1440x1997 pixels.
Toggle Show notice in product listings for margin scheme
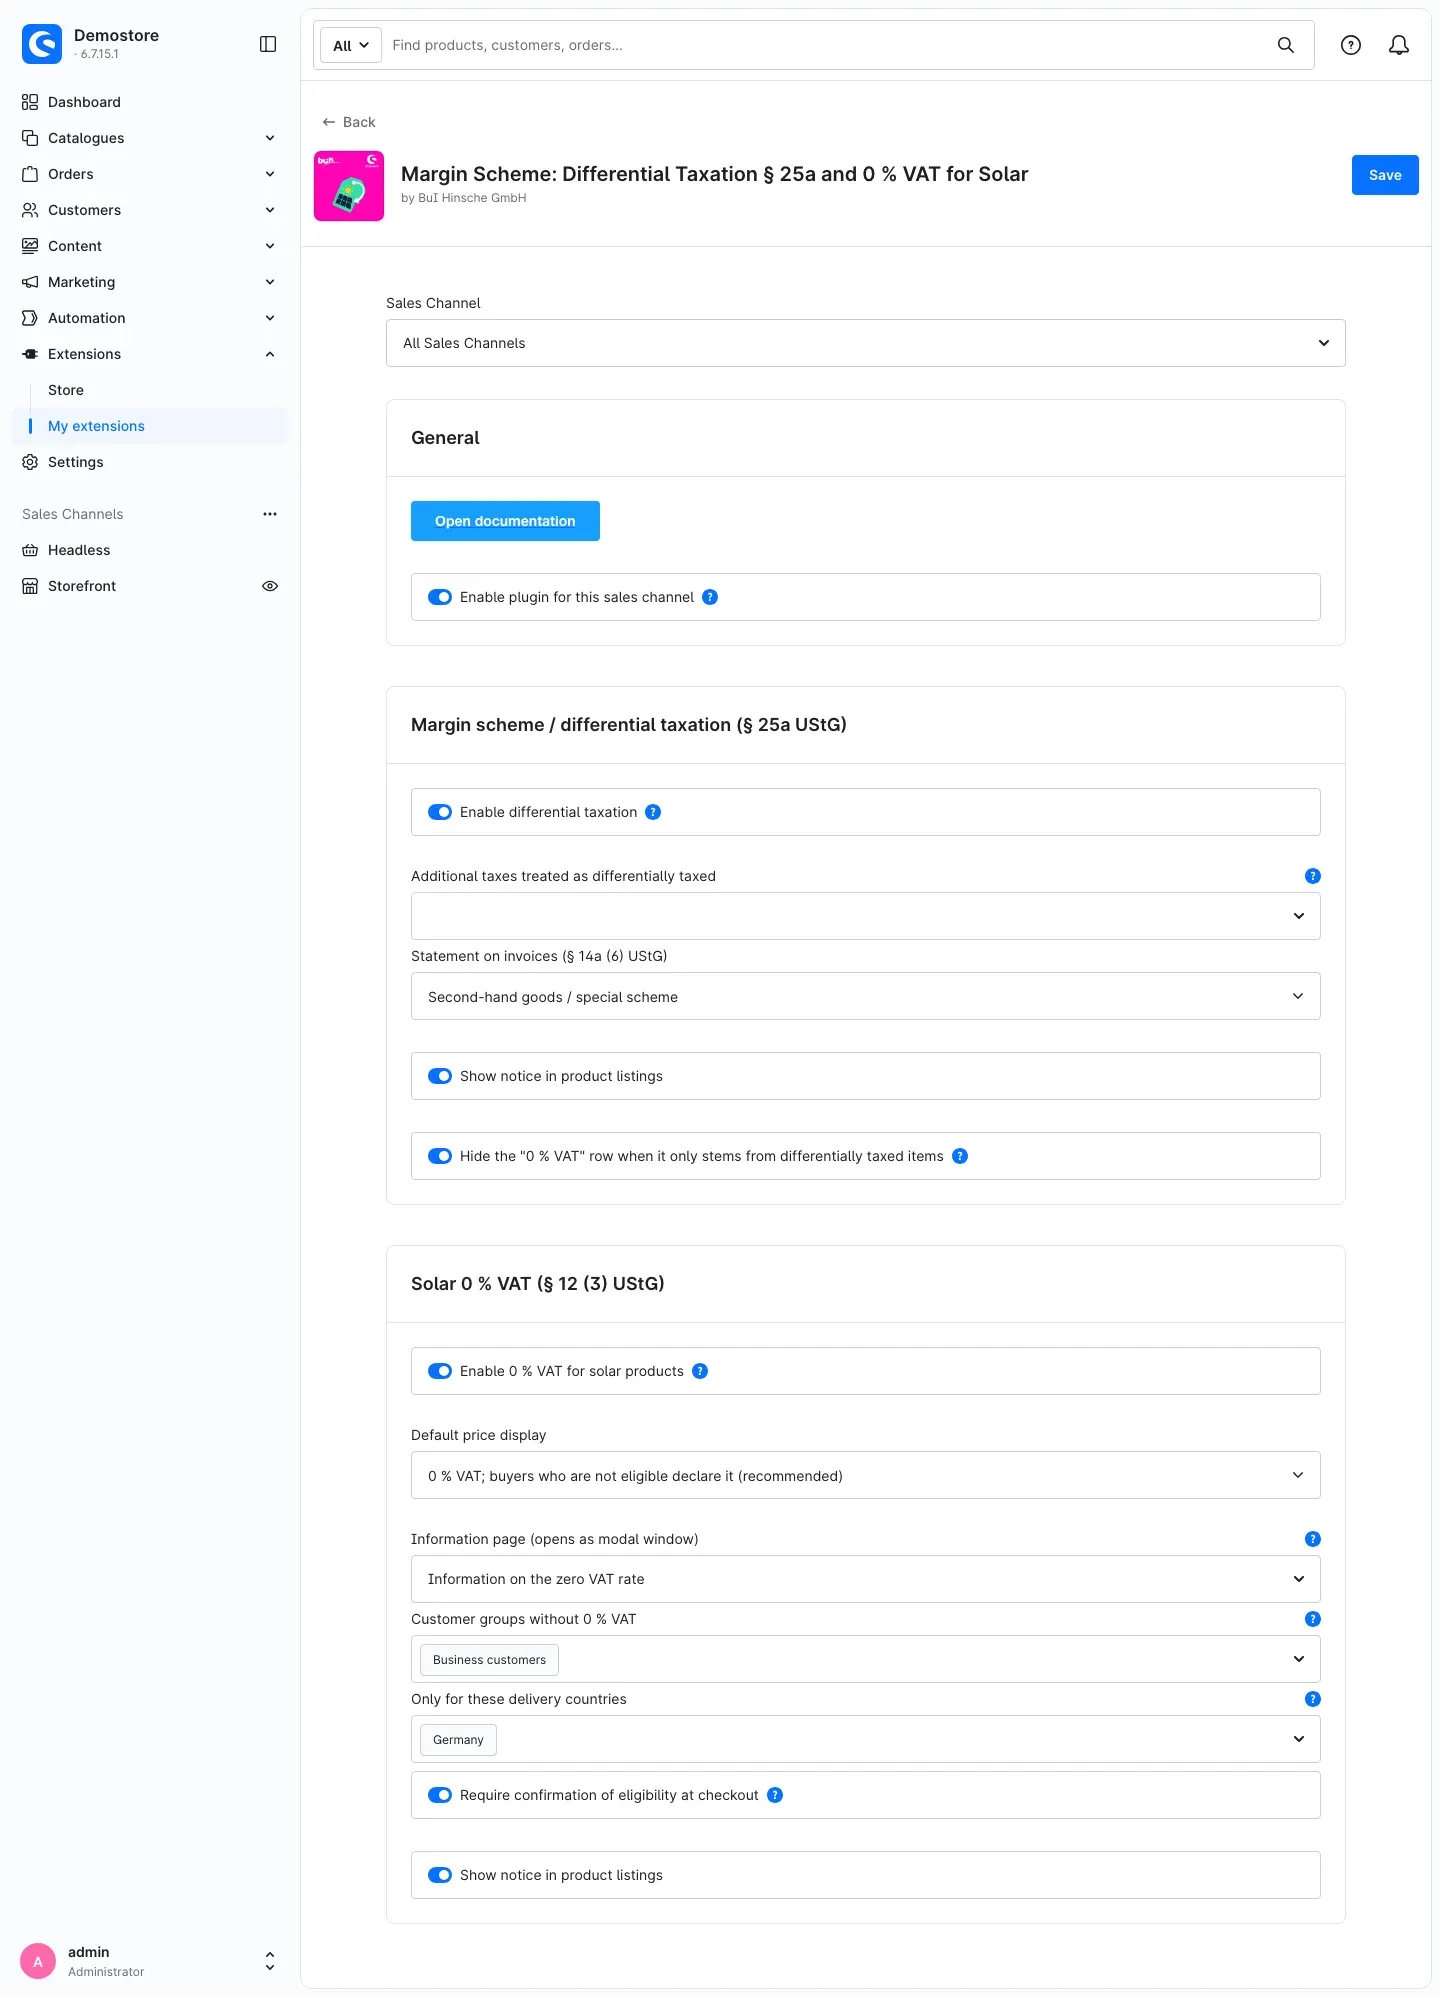pos(440,1076)
